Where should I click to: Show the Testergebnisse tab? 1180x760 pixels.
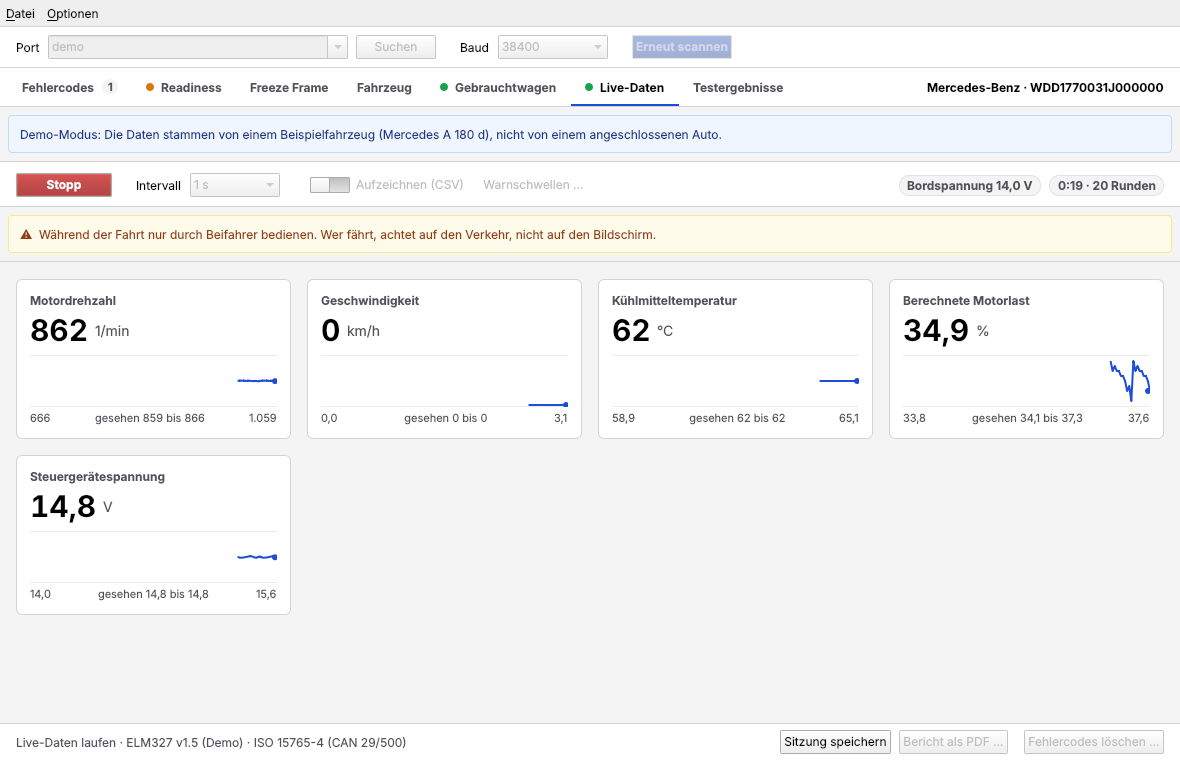click(738, 87)
